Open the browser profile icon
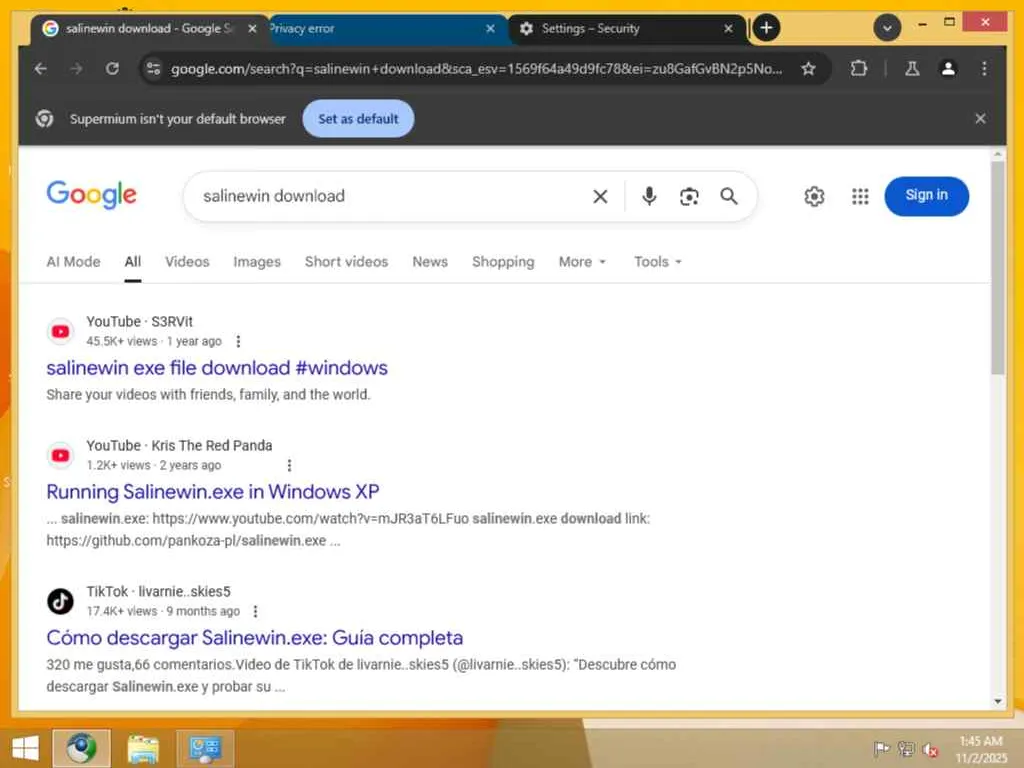 click(948, 69)
